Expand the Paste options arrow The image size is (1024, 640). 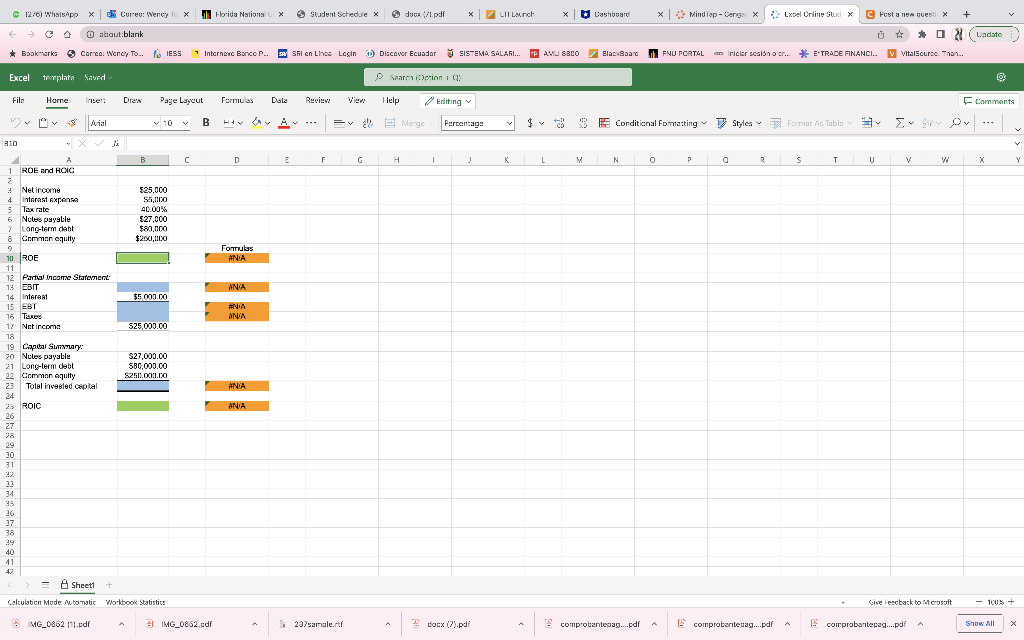pos(54,123)
